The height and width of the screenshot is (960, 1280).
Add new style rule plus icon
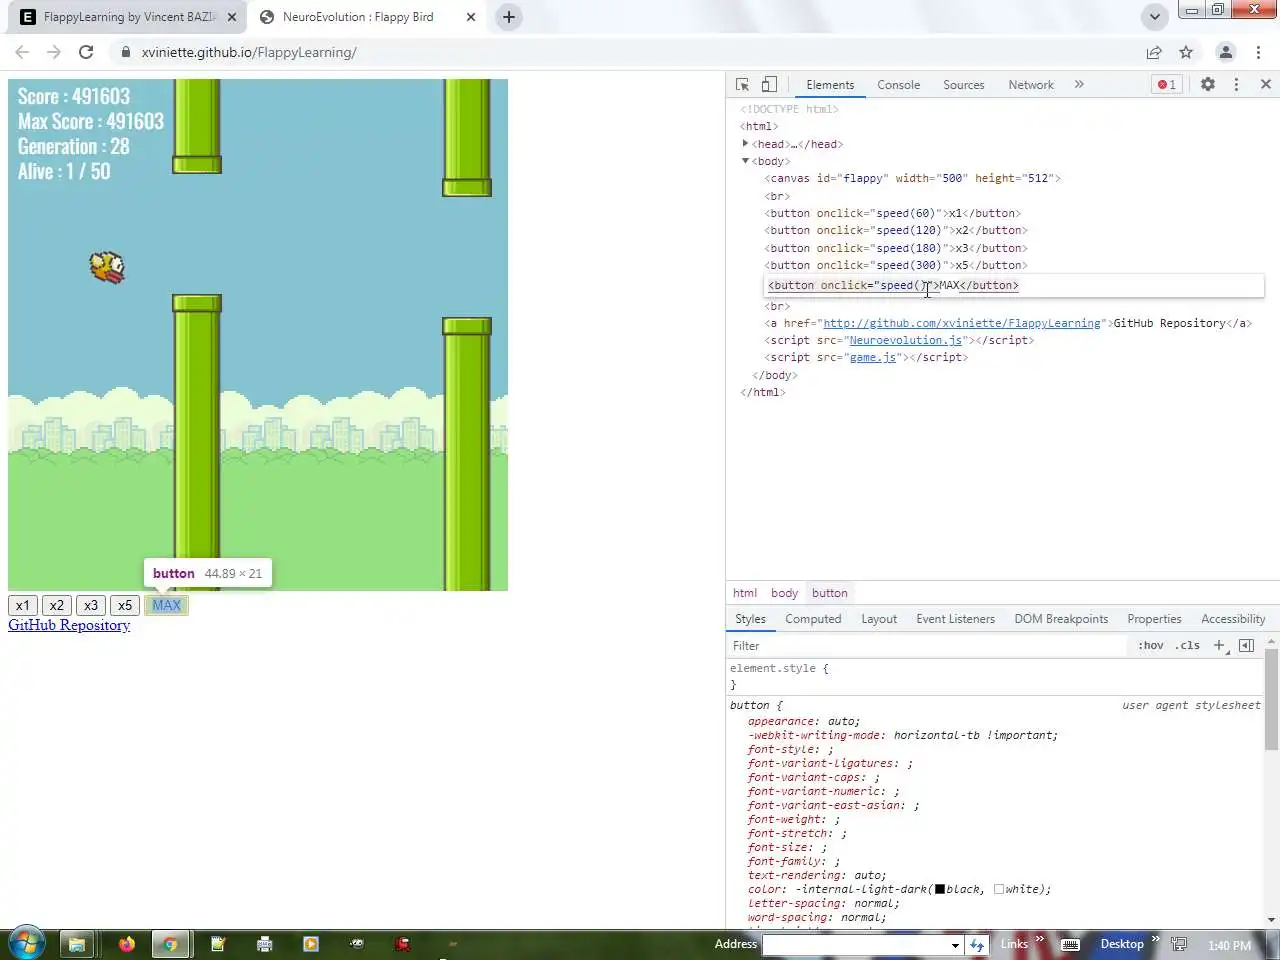(1219, 646)
